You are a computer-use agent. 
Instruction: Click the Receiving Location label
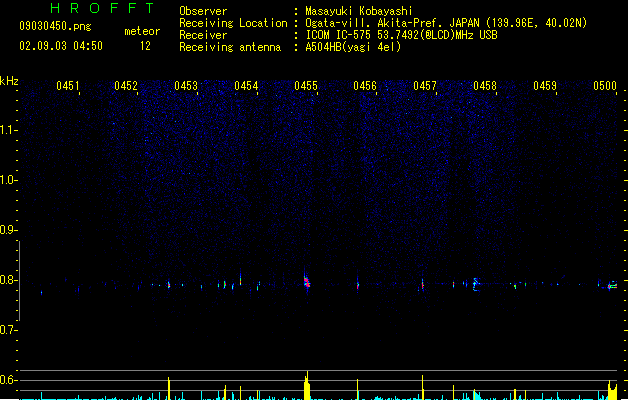coord(233,23)
